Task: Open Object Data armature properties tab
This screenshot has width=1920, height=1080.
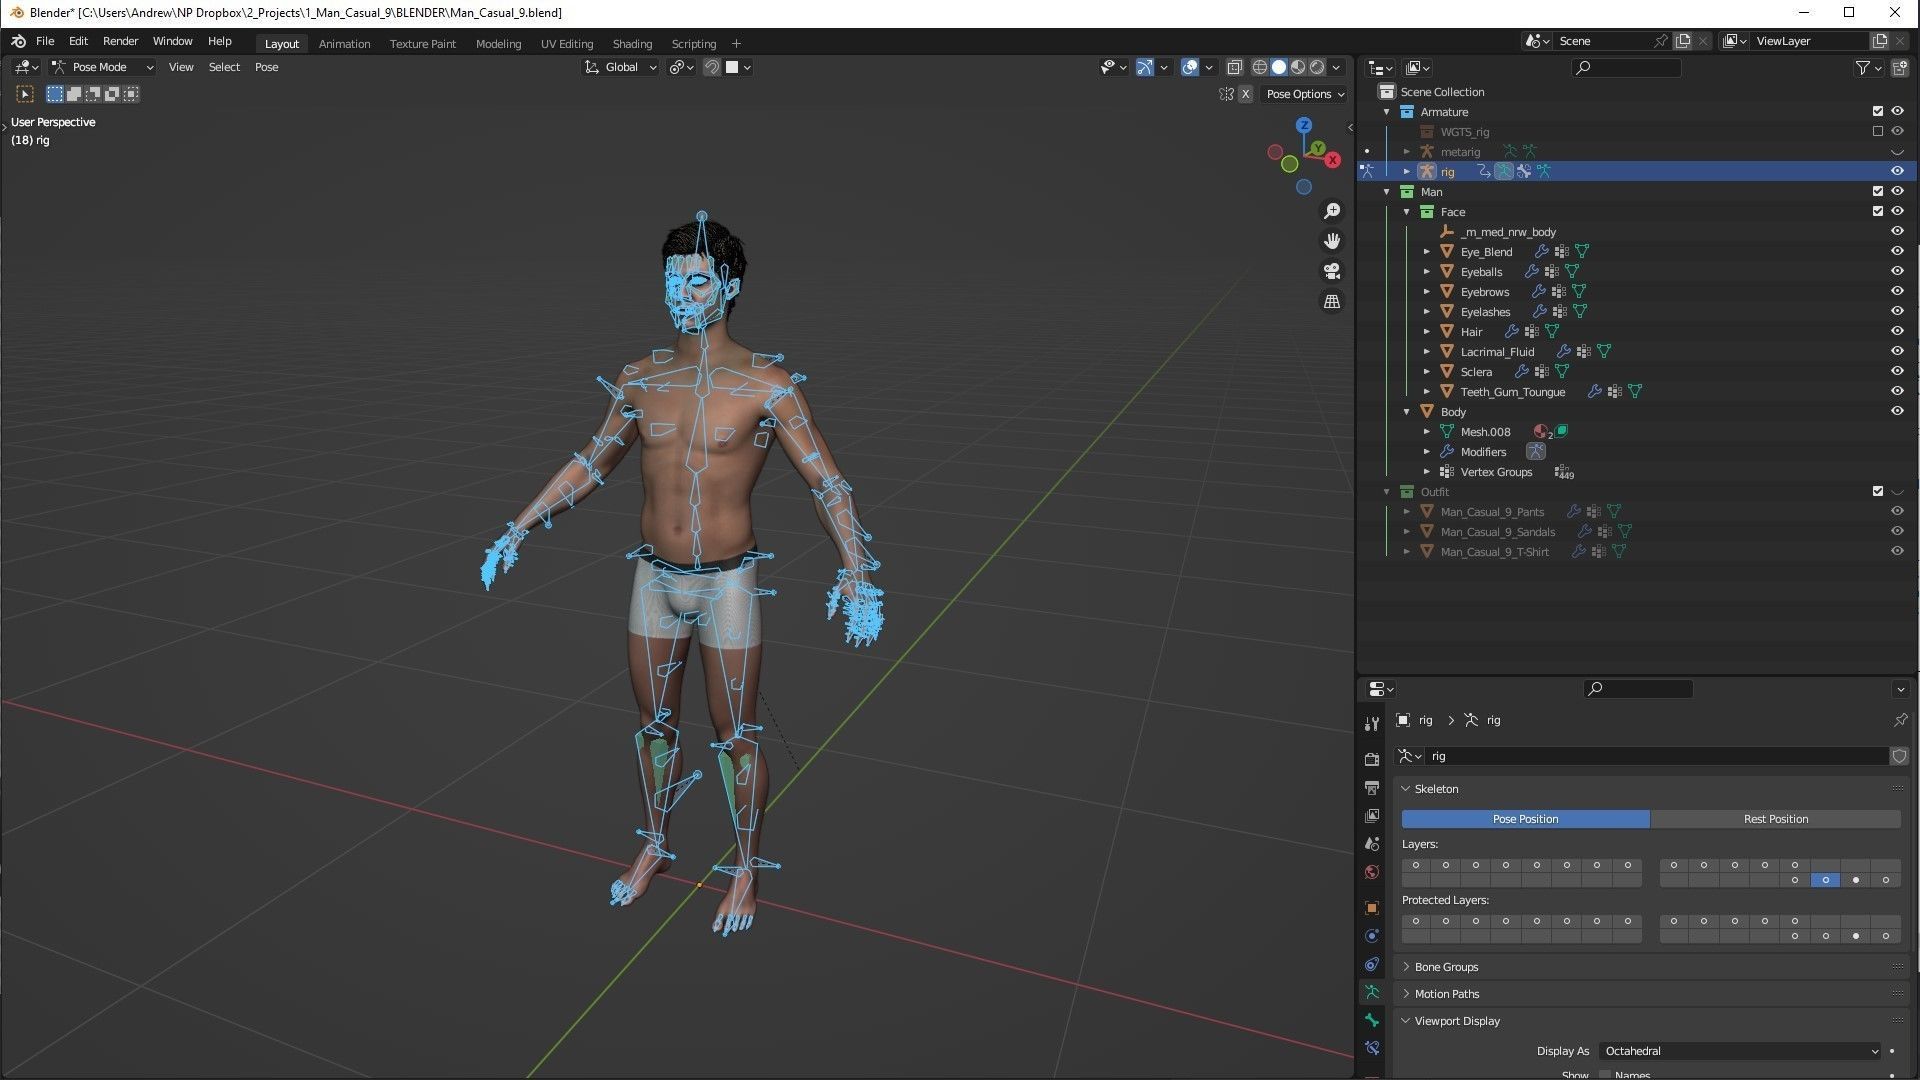Action: click(1372, 992)
